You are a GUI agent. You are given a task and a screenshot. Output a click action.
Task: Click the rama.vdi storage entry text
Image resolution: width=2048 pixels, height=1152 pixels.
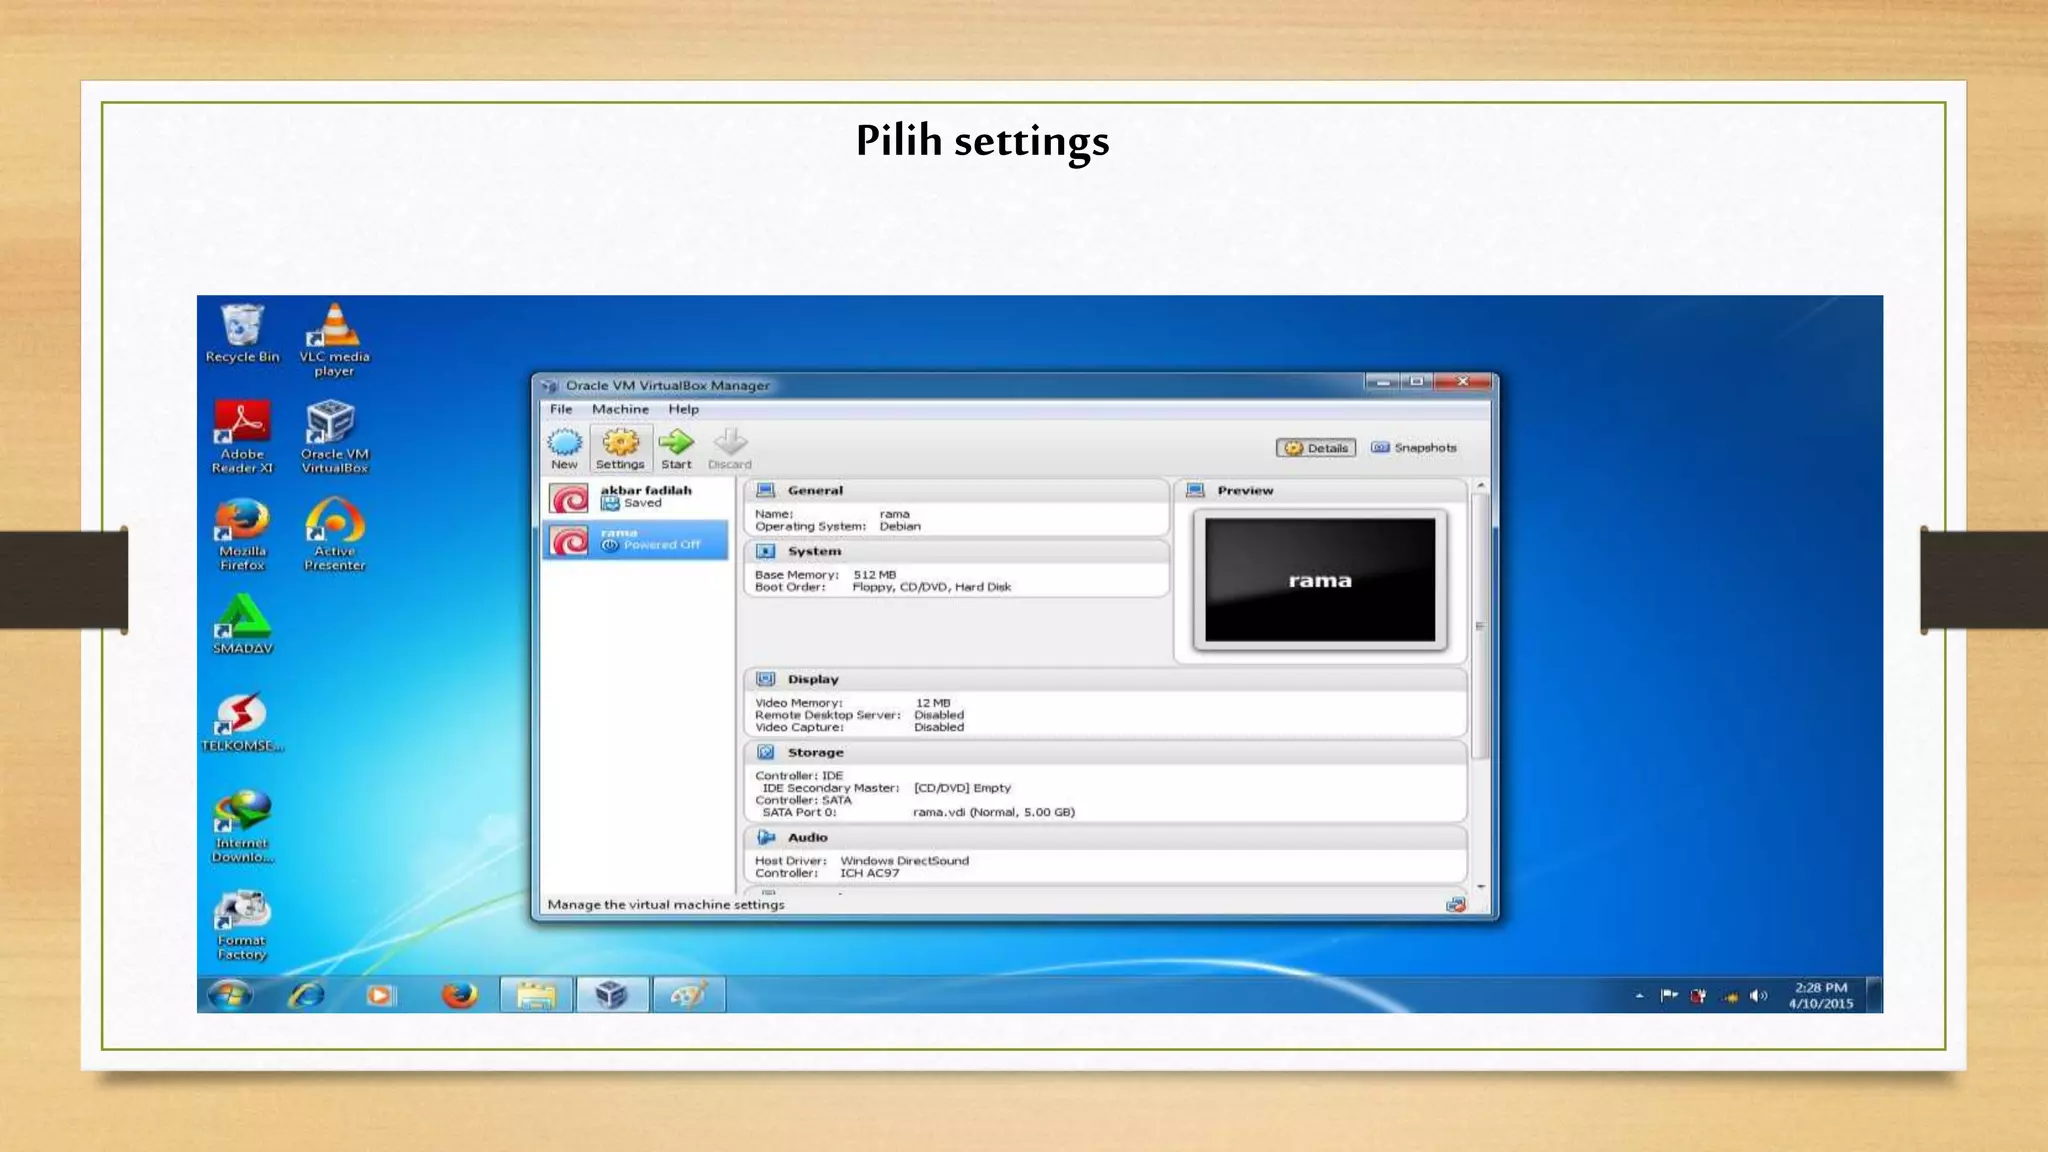[994, 812]
